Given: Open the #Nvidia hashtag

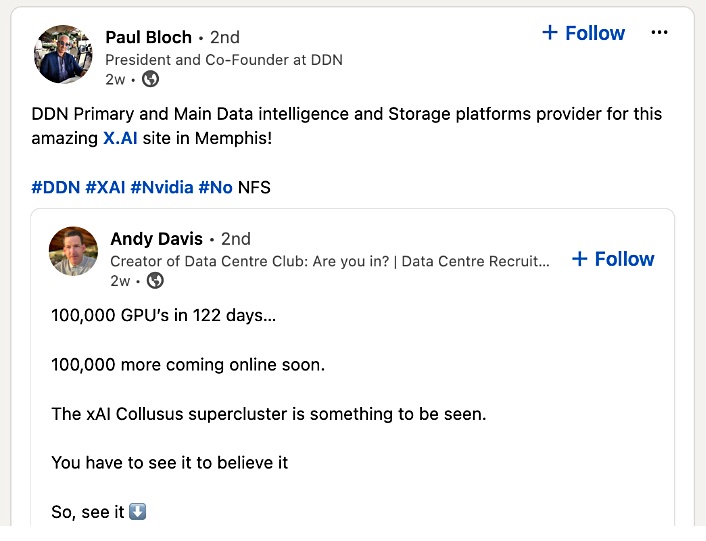Looking at the screenshot, I should [162, 187].
